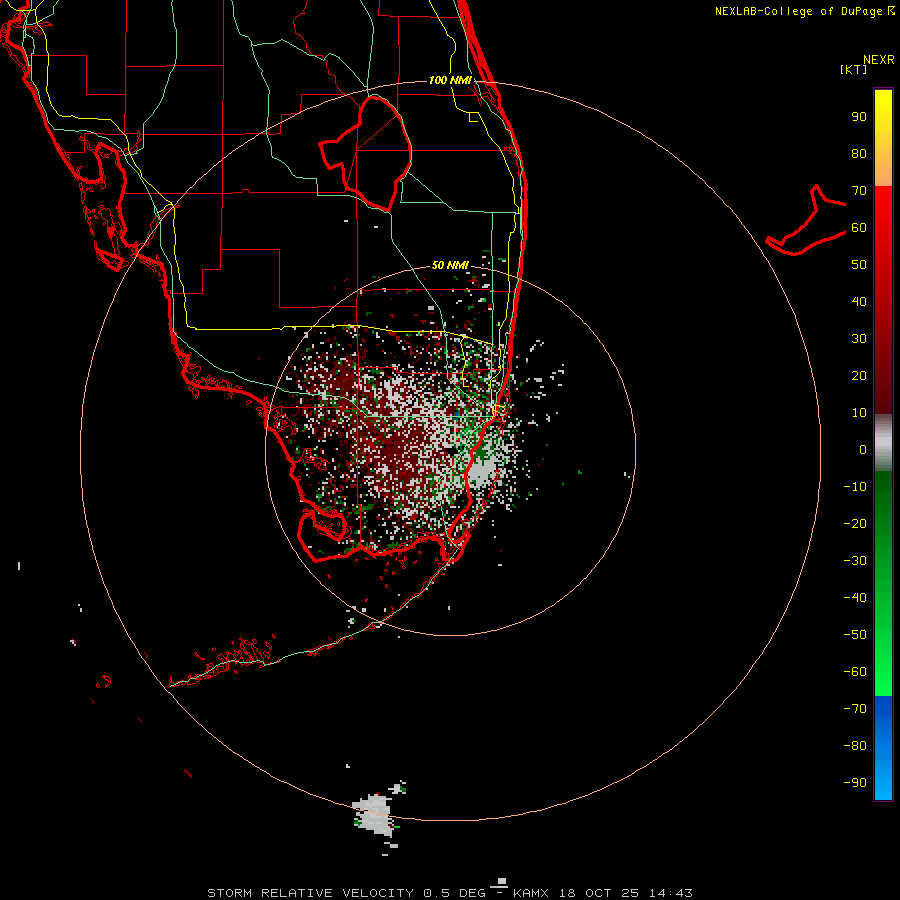Select the 40 value on the velocity scale
The width and height of the screenshot is (900, 900).
click(859, 301)
